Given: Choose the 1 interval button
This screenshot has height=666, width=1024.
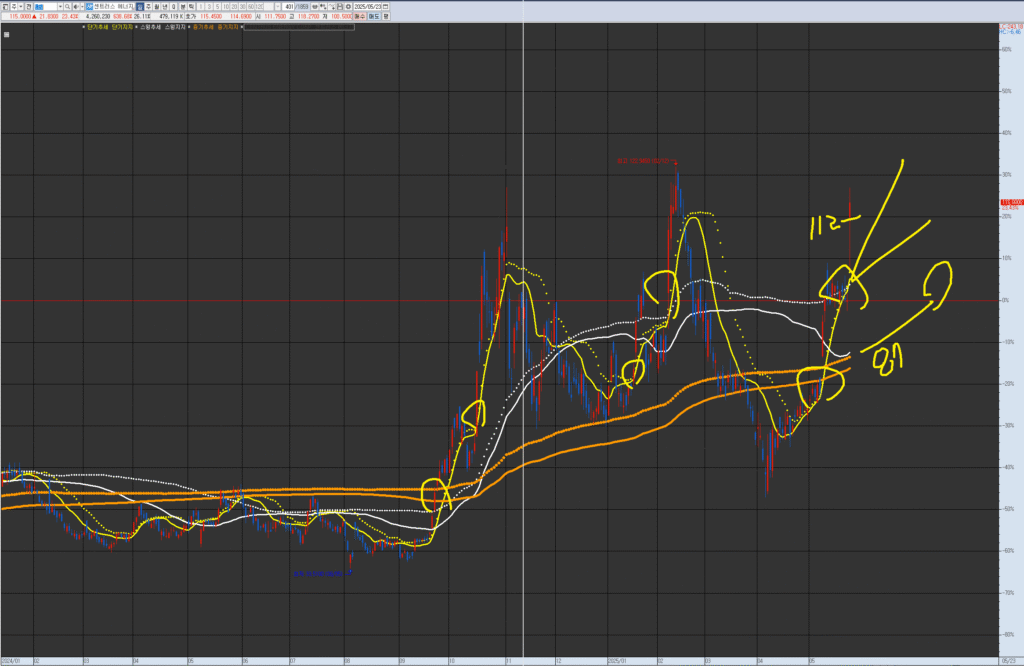Looking at the screenshot, I should (201, 7).
